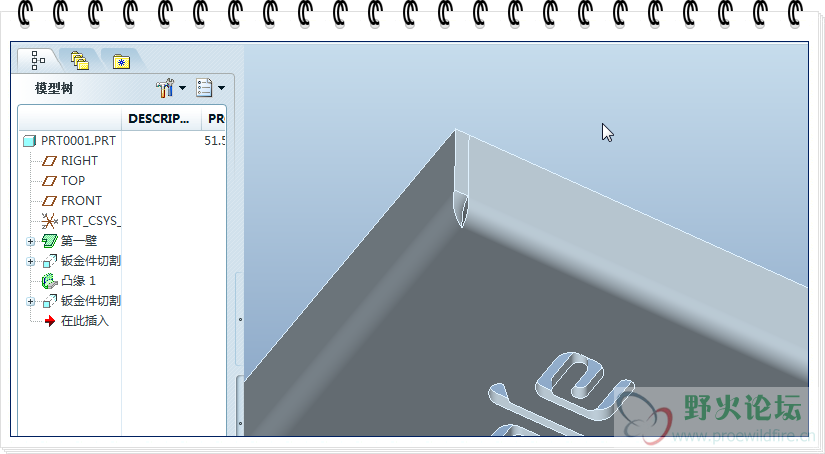Screen dimensions: 825x454
Task: Click the red 在此插入 arrow icon
Action: [x=49, y=321]
